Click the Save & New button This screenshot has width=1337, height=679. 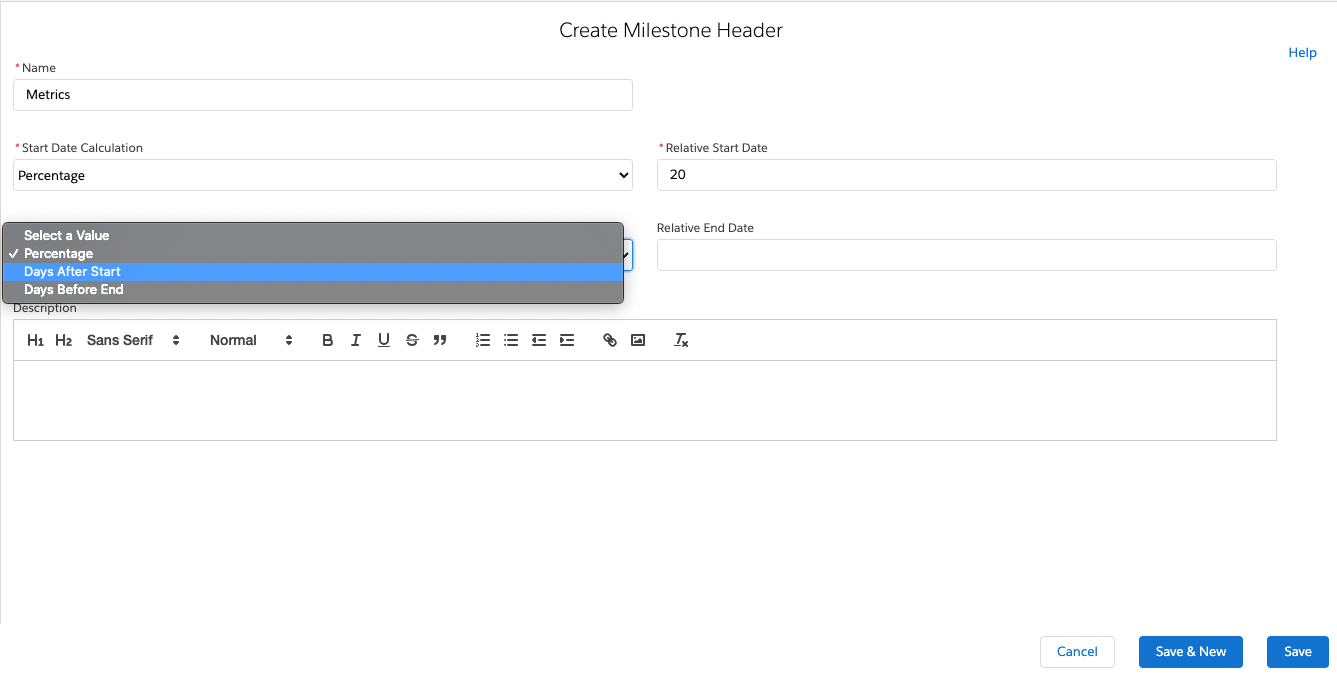(x=1190, y=652)
